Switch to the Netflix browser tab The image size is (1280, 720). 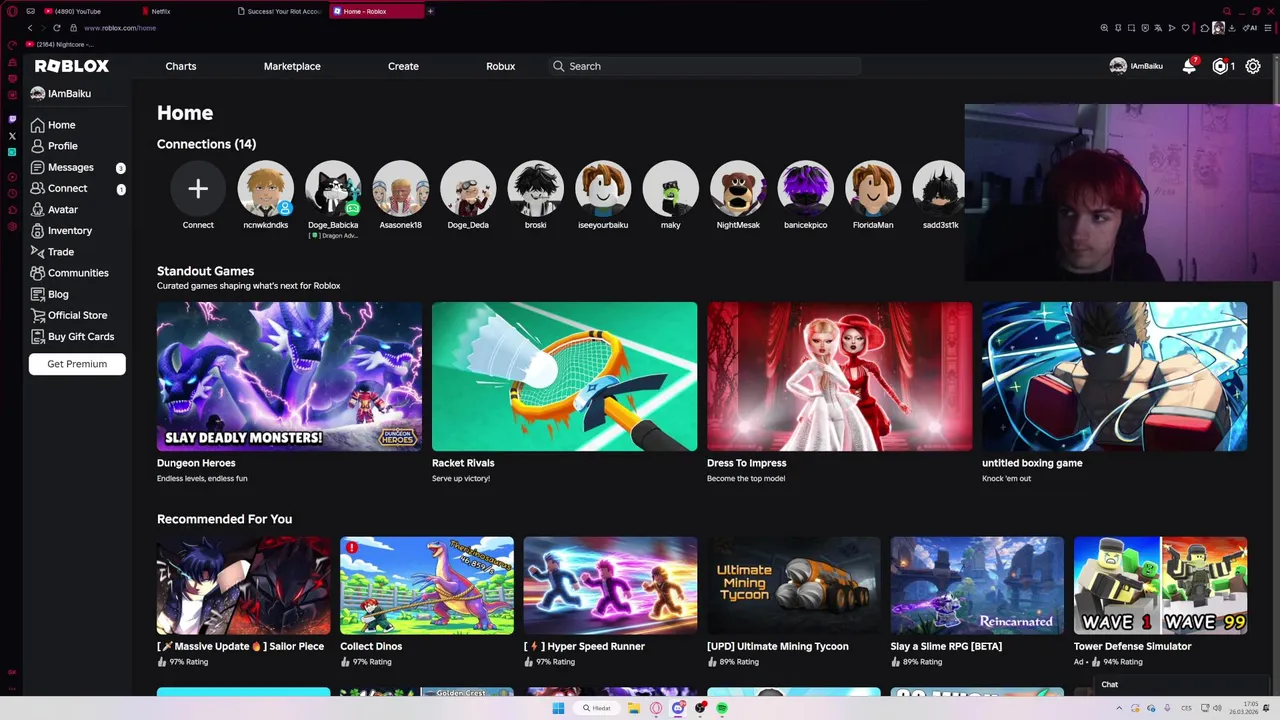coord(185,11)
